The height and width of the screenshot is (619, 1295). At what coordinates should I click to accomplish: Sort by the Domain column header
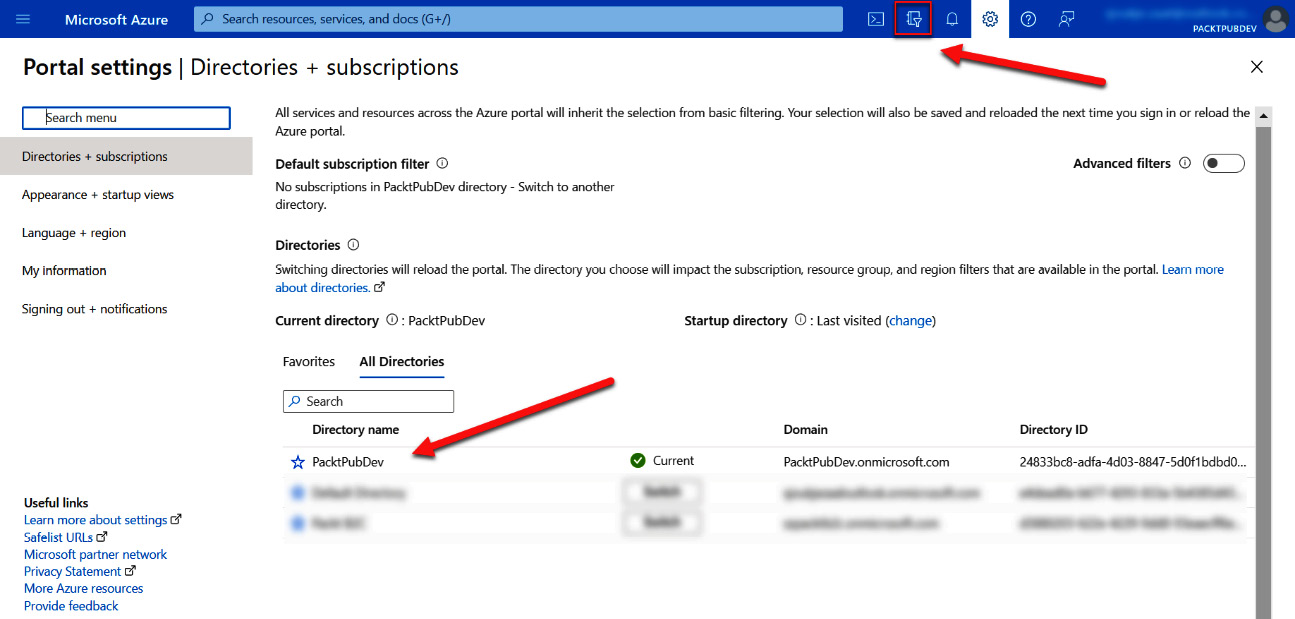coord(806,430)
